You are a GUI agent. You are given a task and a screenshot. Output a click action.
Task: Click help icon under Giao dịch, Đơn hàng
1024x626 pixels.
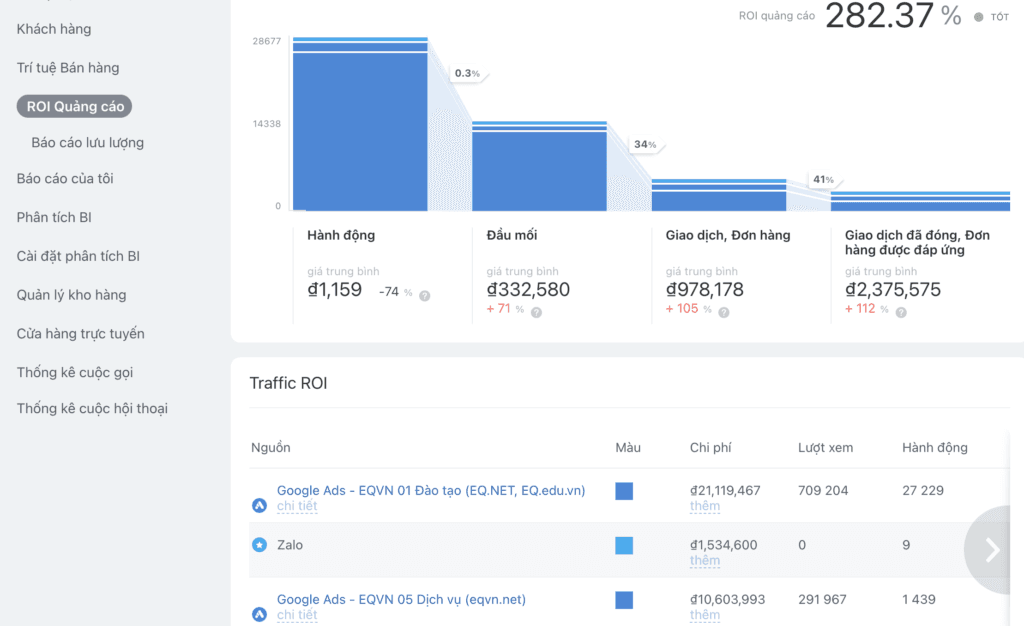click(724, 312)
